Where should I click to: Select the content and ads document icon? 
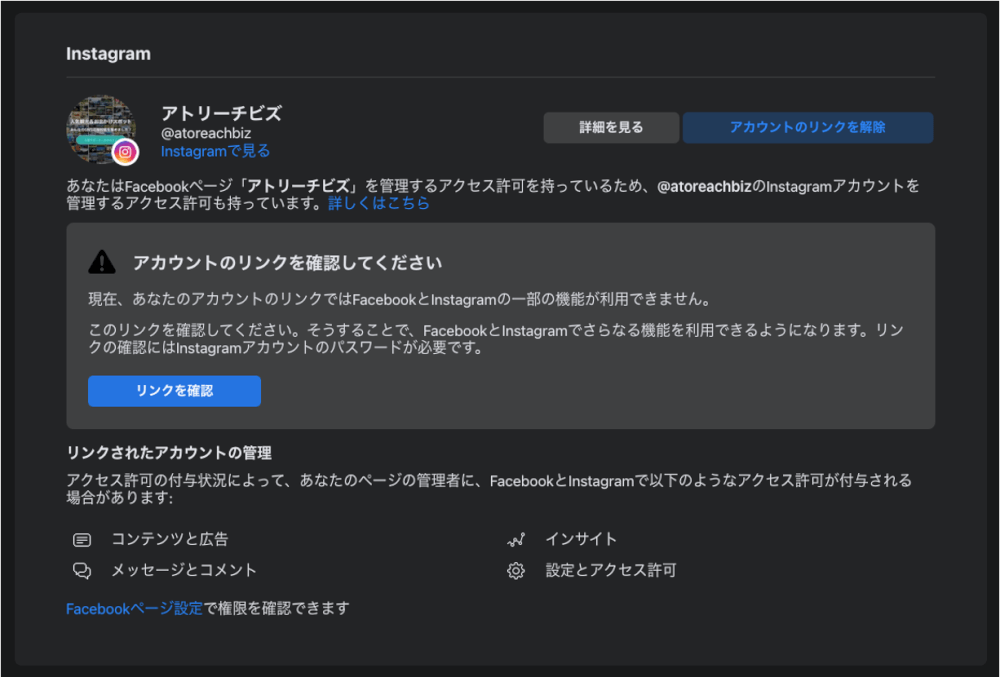tap(81, 538)
